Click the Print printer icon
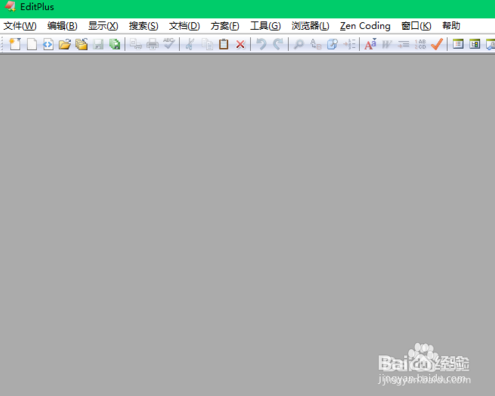The image size is (495, 396). point(152,44)
